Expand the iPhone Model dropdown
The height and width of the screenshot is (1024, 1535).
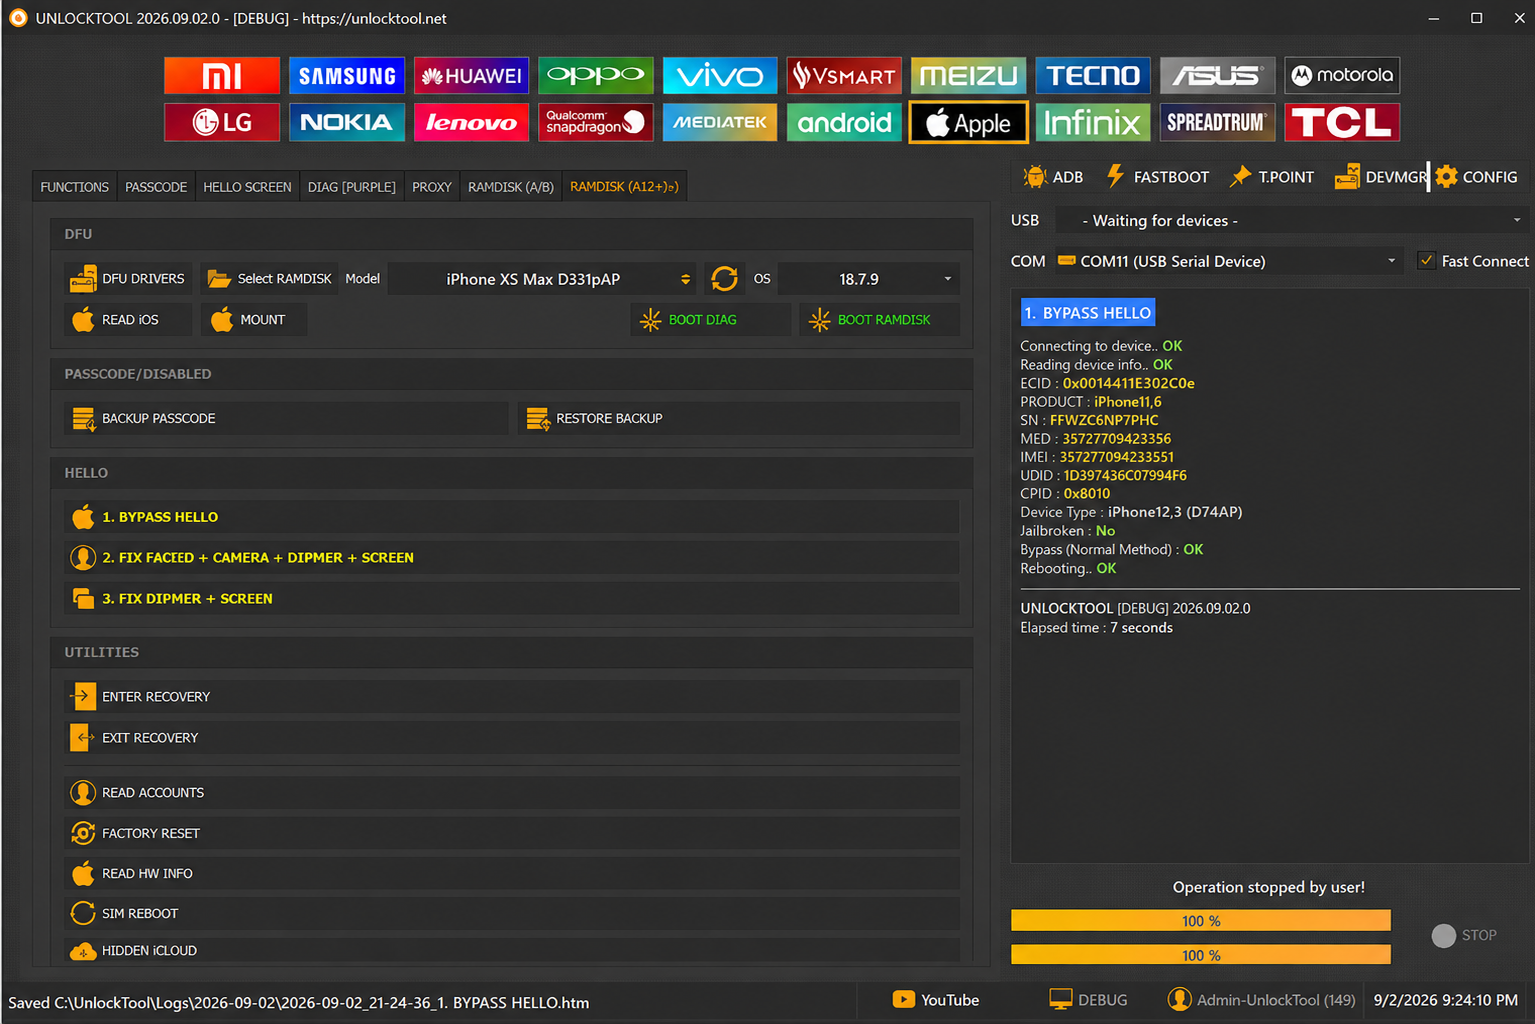click(542, 279)
